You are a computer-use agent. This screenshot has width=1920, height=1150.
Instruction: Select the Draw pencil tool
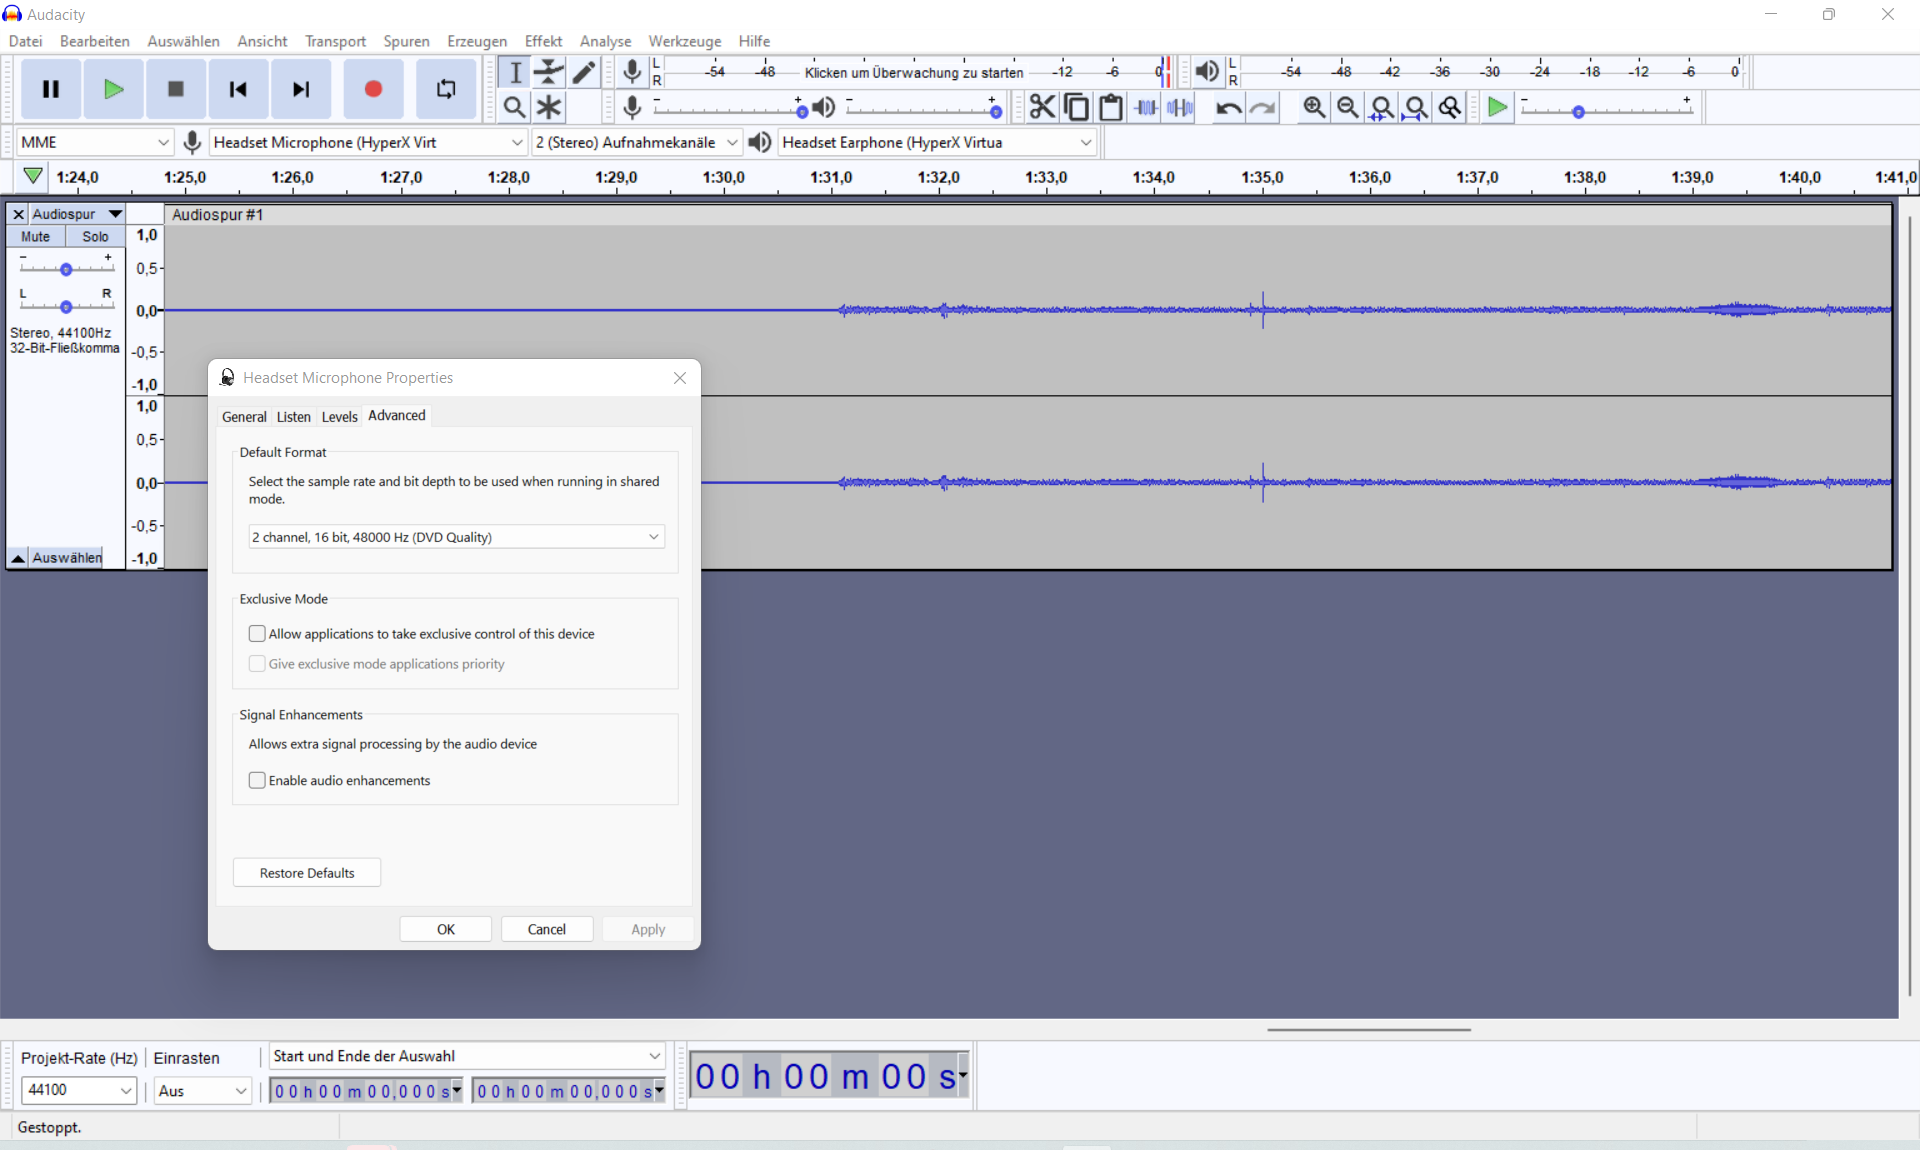click(584, 72)
